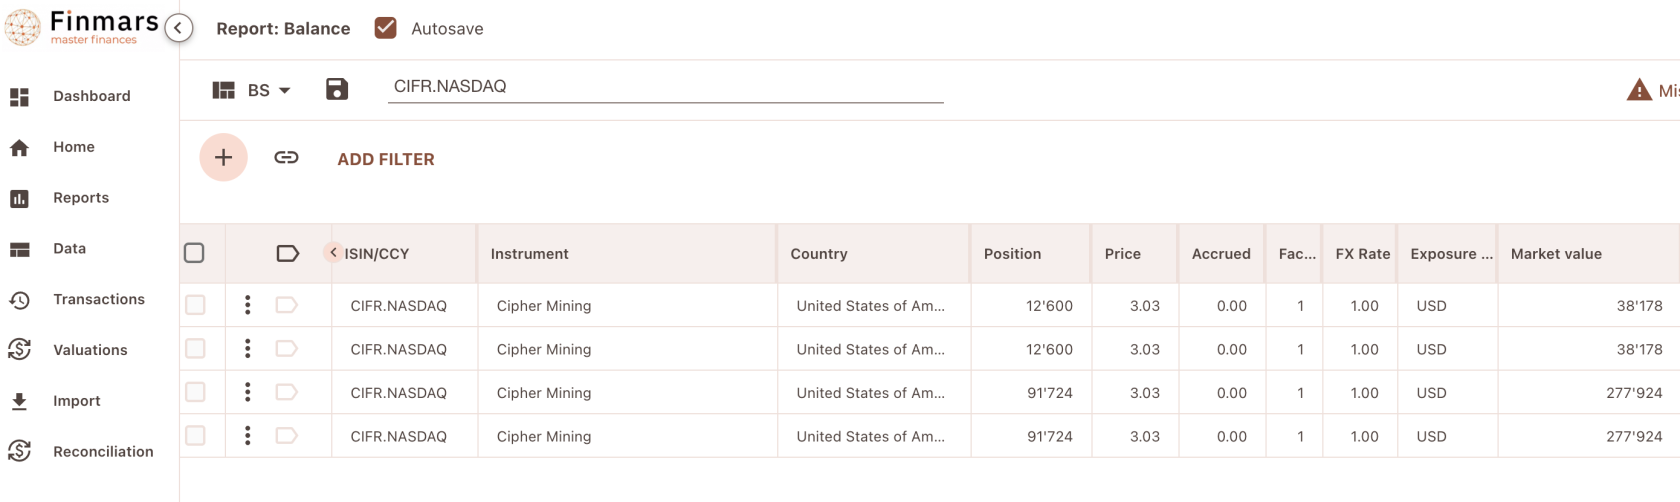Click the tag icon in table header
Viewport: 1680px width, 502px height.
[287, 253]
